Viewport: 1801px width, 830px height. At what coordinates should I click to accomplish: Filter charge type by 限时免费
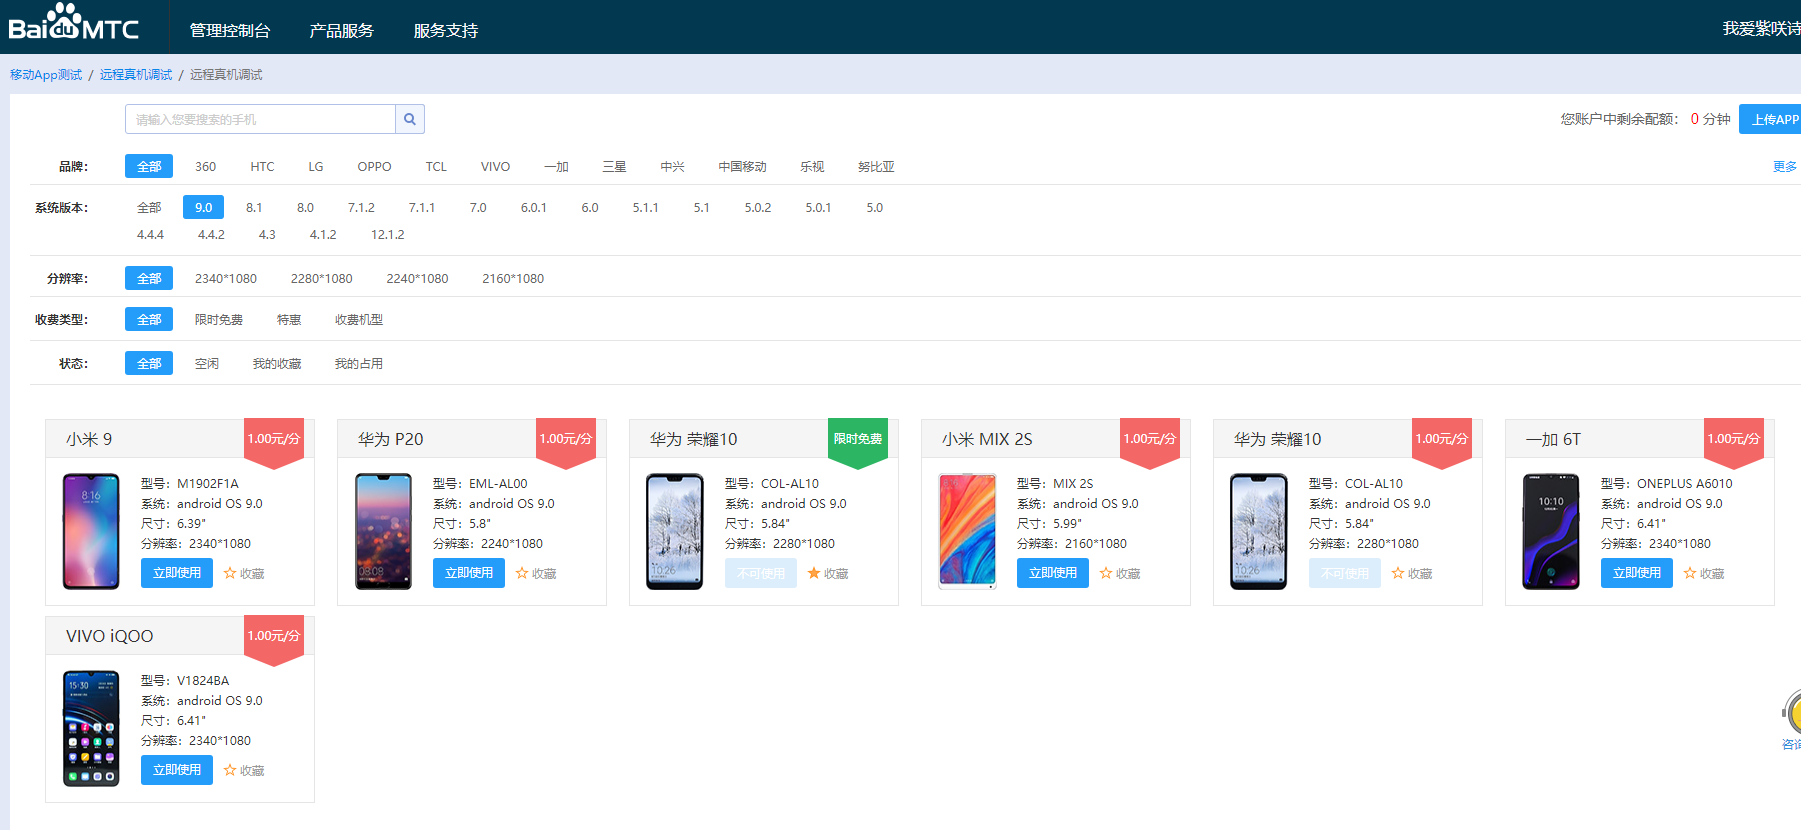219,320
